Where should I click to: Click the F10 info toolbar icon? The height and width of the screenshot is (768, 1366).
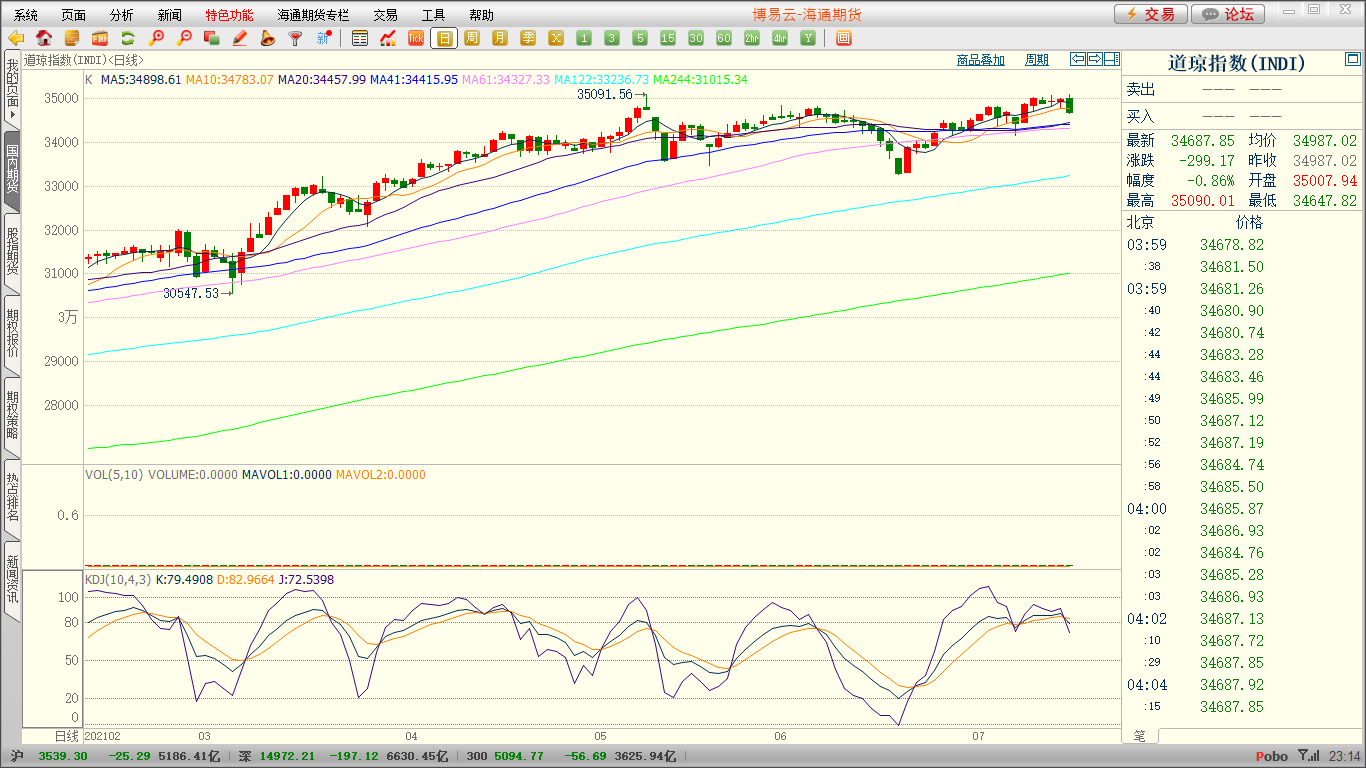coord(100,38)
